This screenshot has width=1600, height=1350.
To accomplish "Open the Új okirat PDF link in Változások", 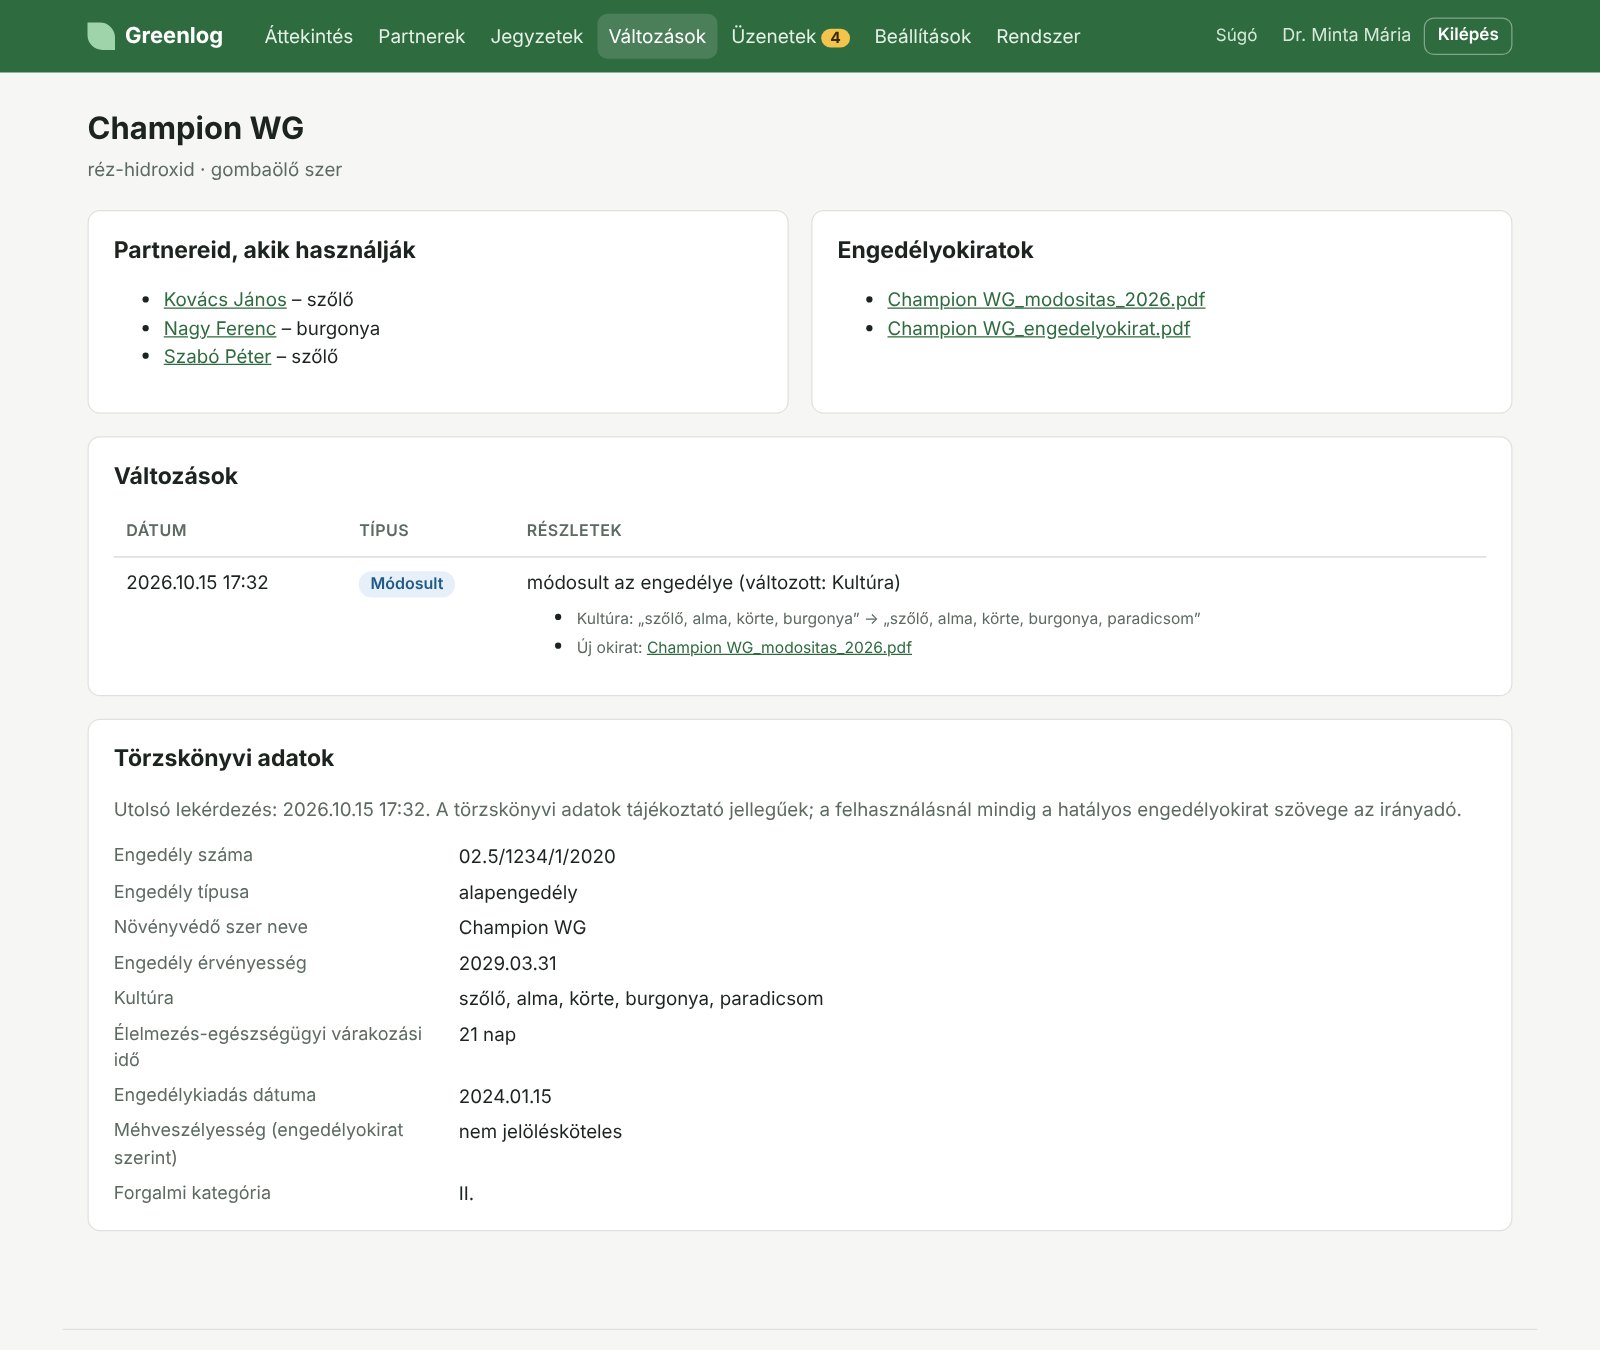I will pos(779,648).
